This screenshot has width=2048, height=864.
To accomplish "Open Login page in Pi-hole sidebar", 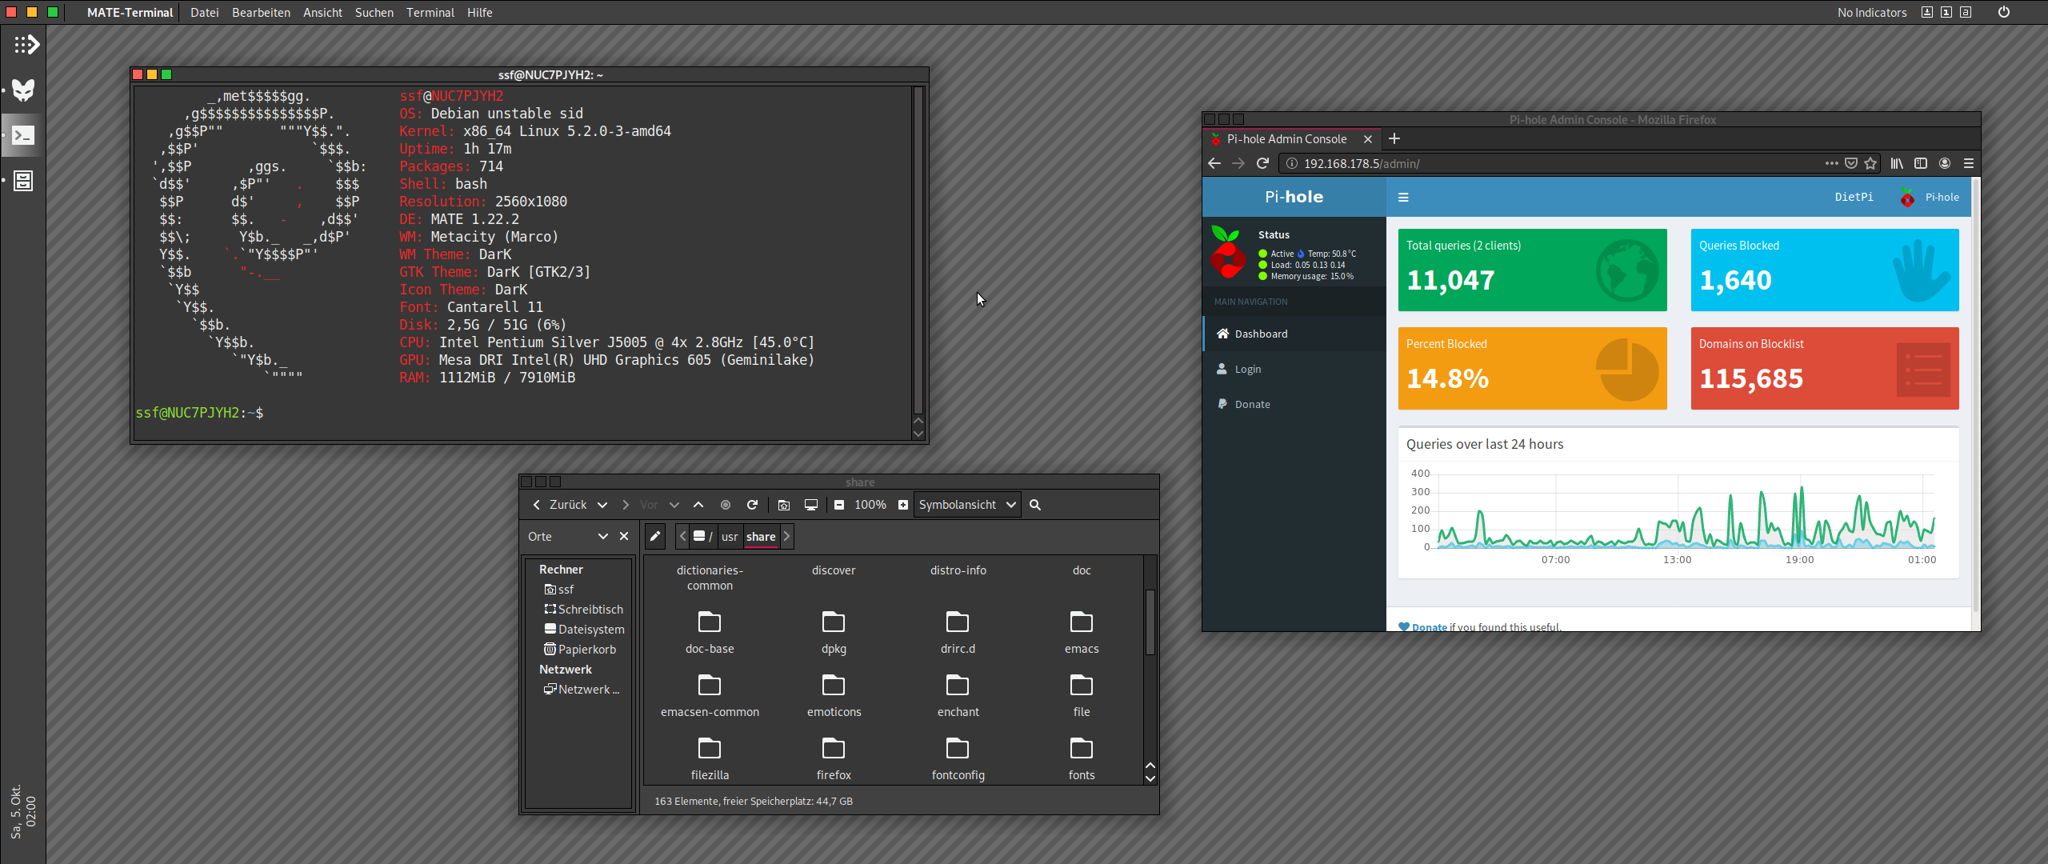I will (1294, 369).
